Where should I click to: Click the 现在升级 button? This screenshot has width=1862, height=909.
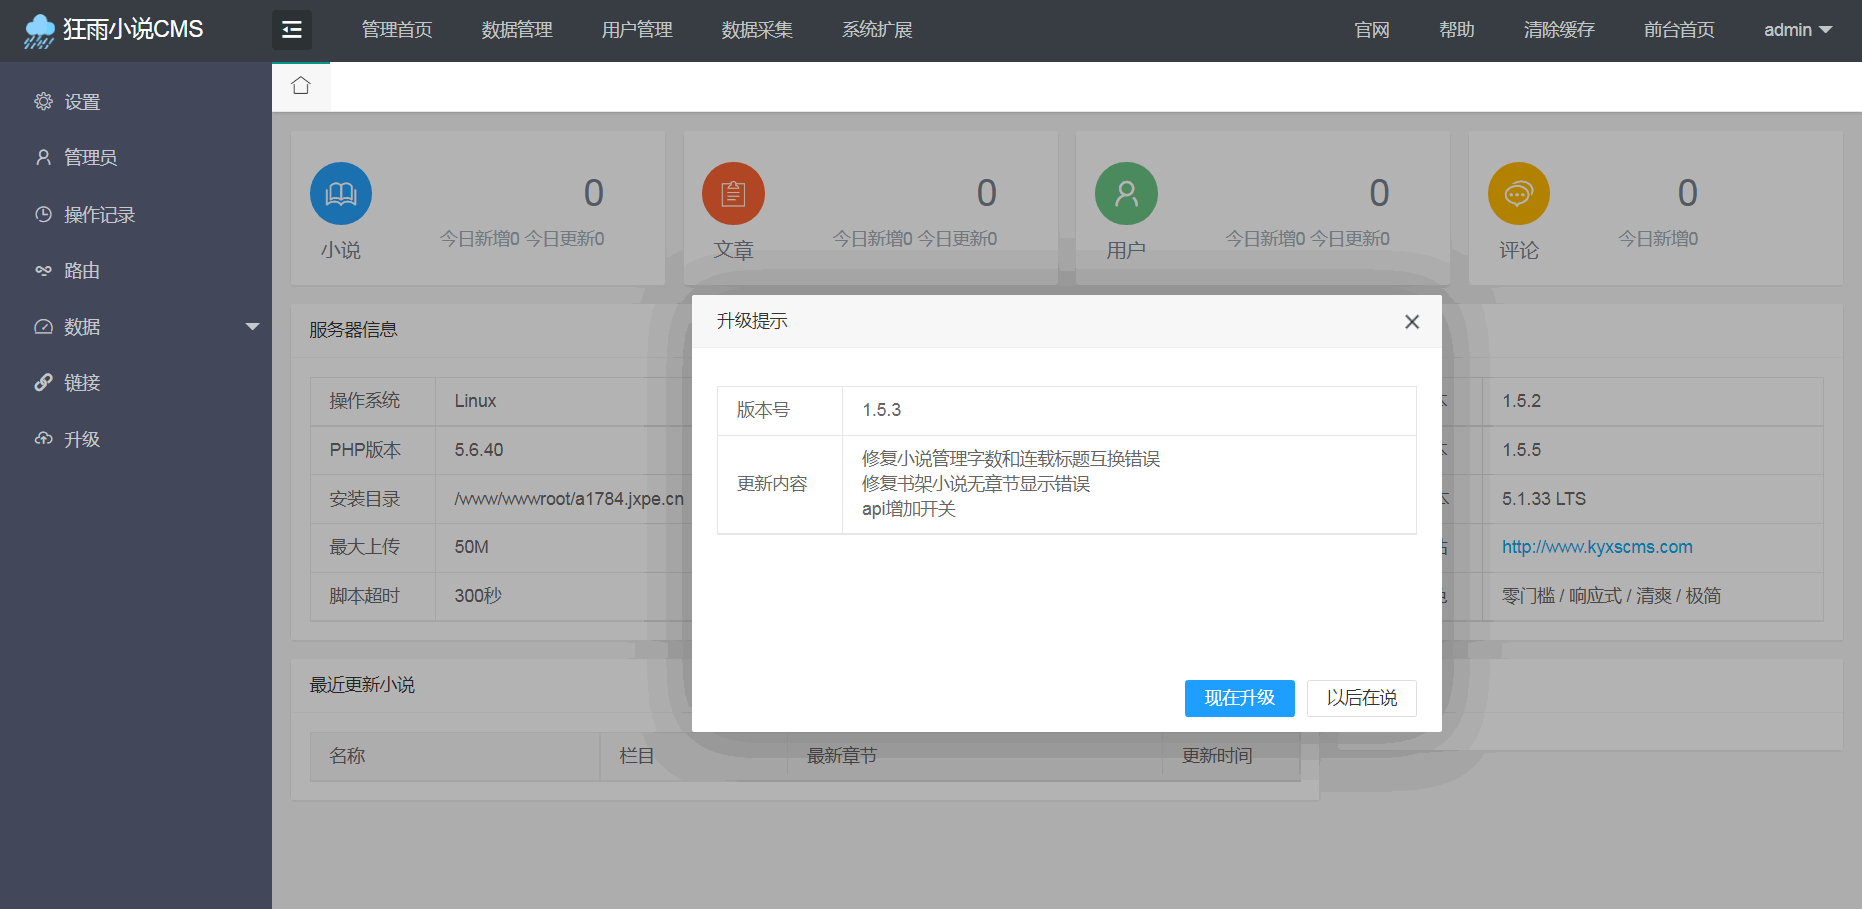(x=1239, y=698)
